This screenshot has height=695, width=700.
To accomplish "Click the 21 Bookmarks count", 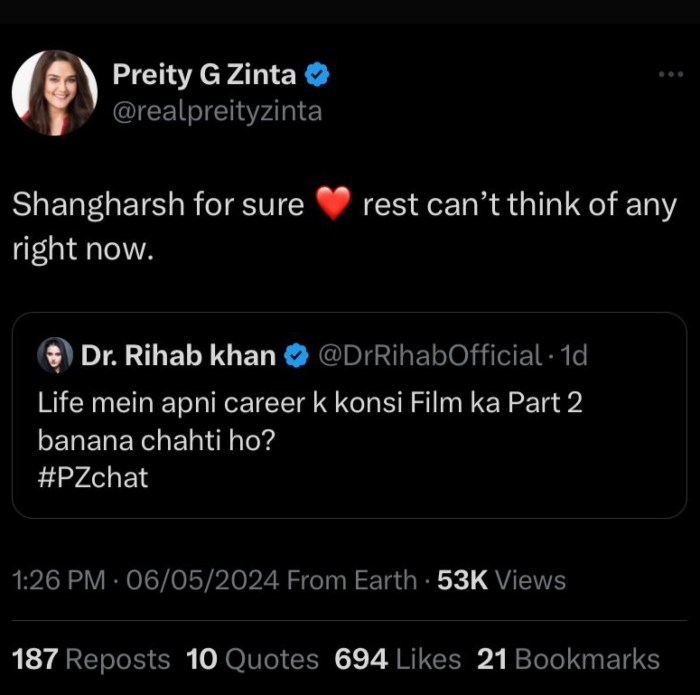I will point(568,659).
